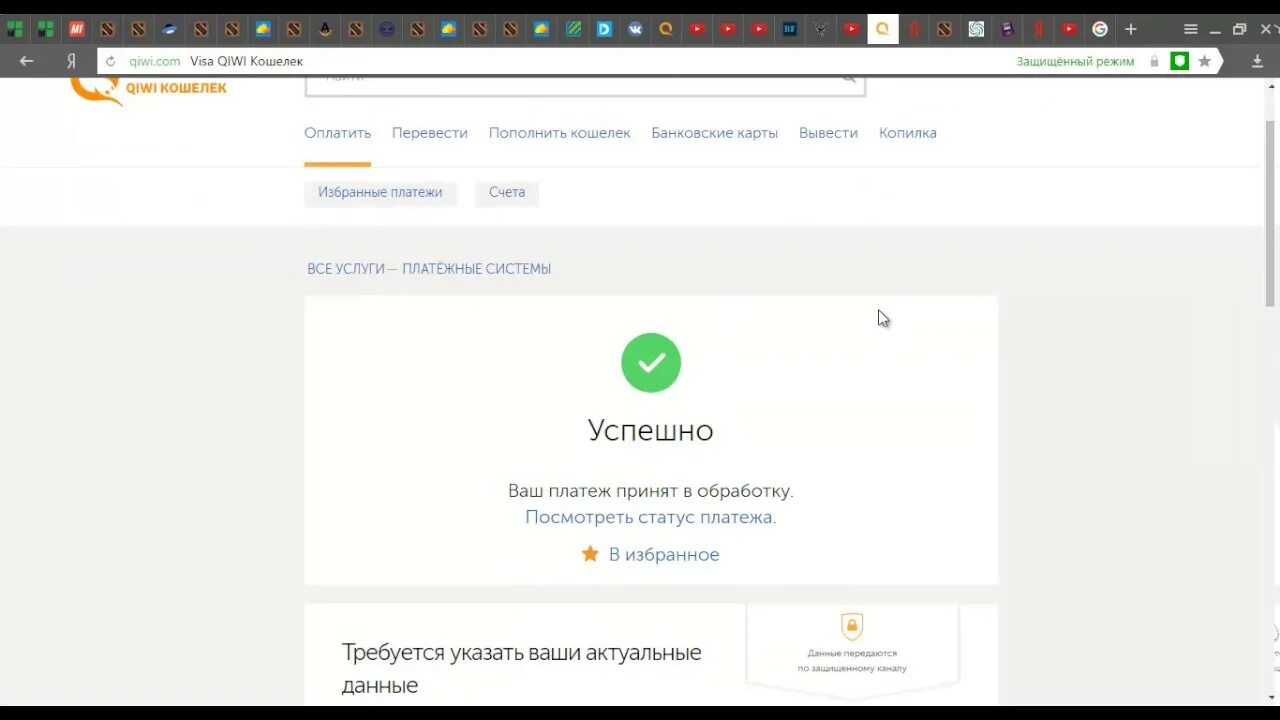1280x720 pixels.
Task: Switch to the Amazon browser tab
Action: pos(325,29)
